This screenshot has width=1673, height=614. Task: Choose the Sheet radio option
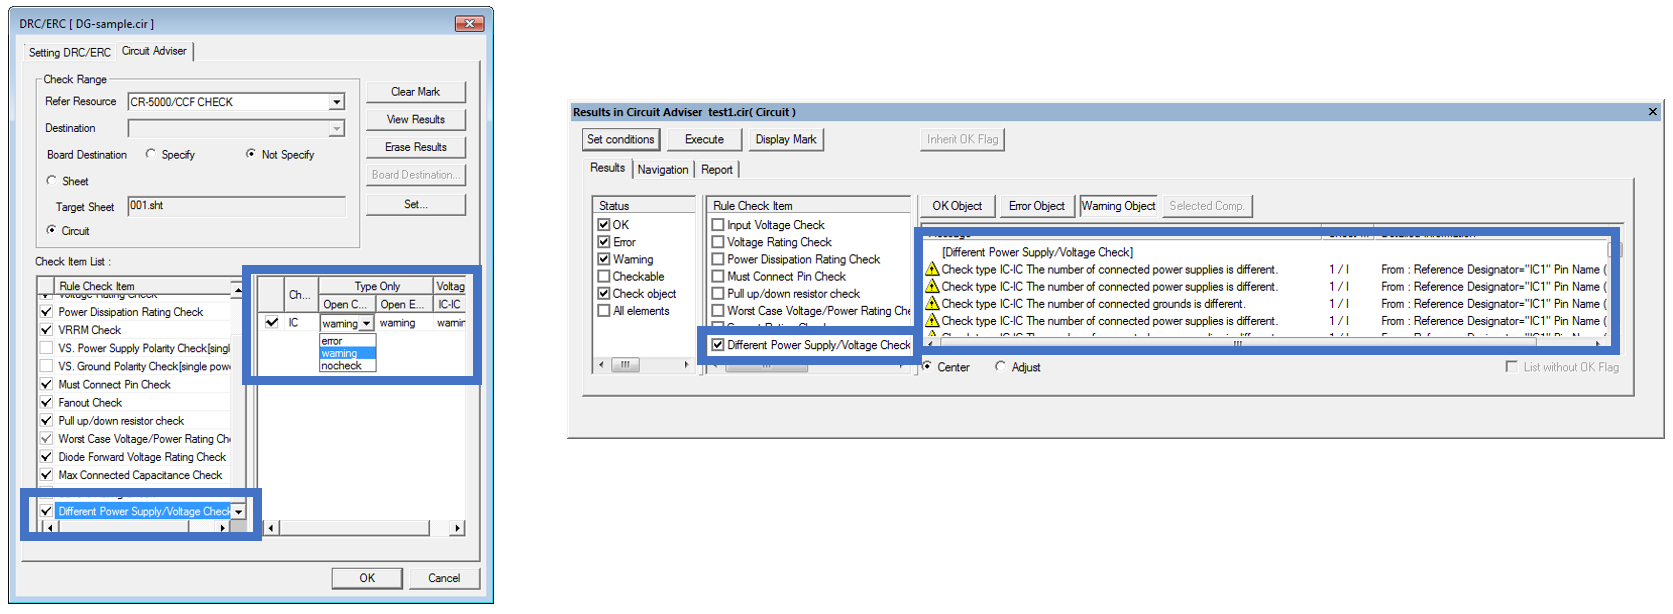tap(52, 181)
